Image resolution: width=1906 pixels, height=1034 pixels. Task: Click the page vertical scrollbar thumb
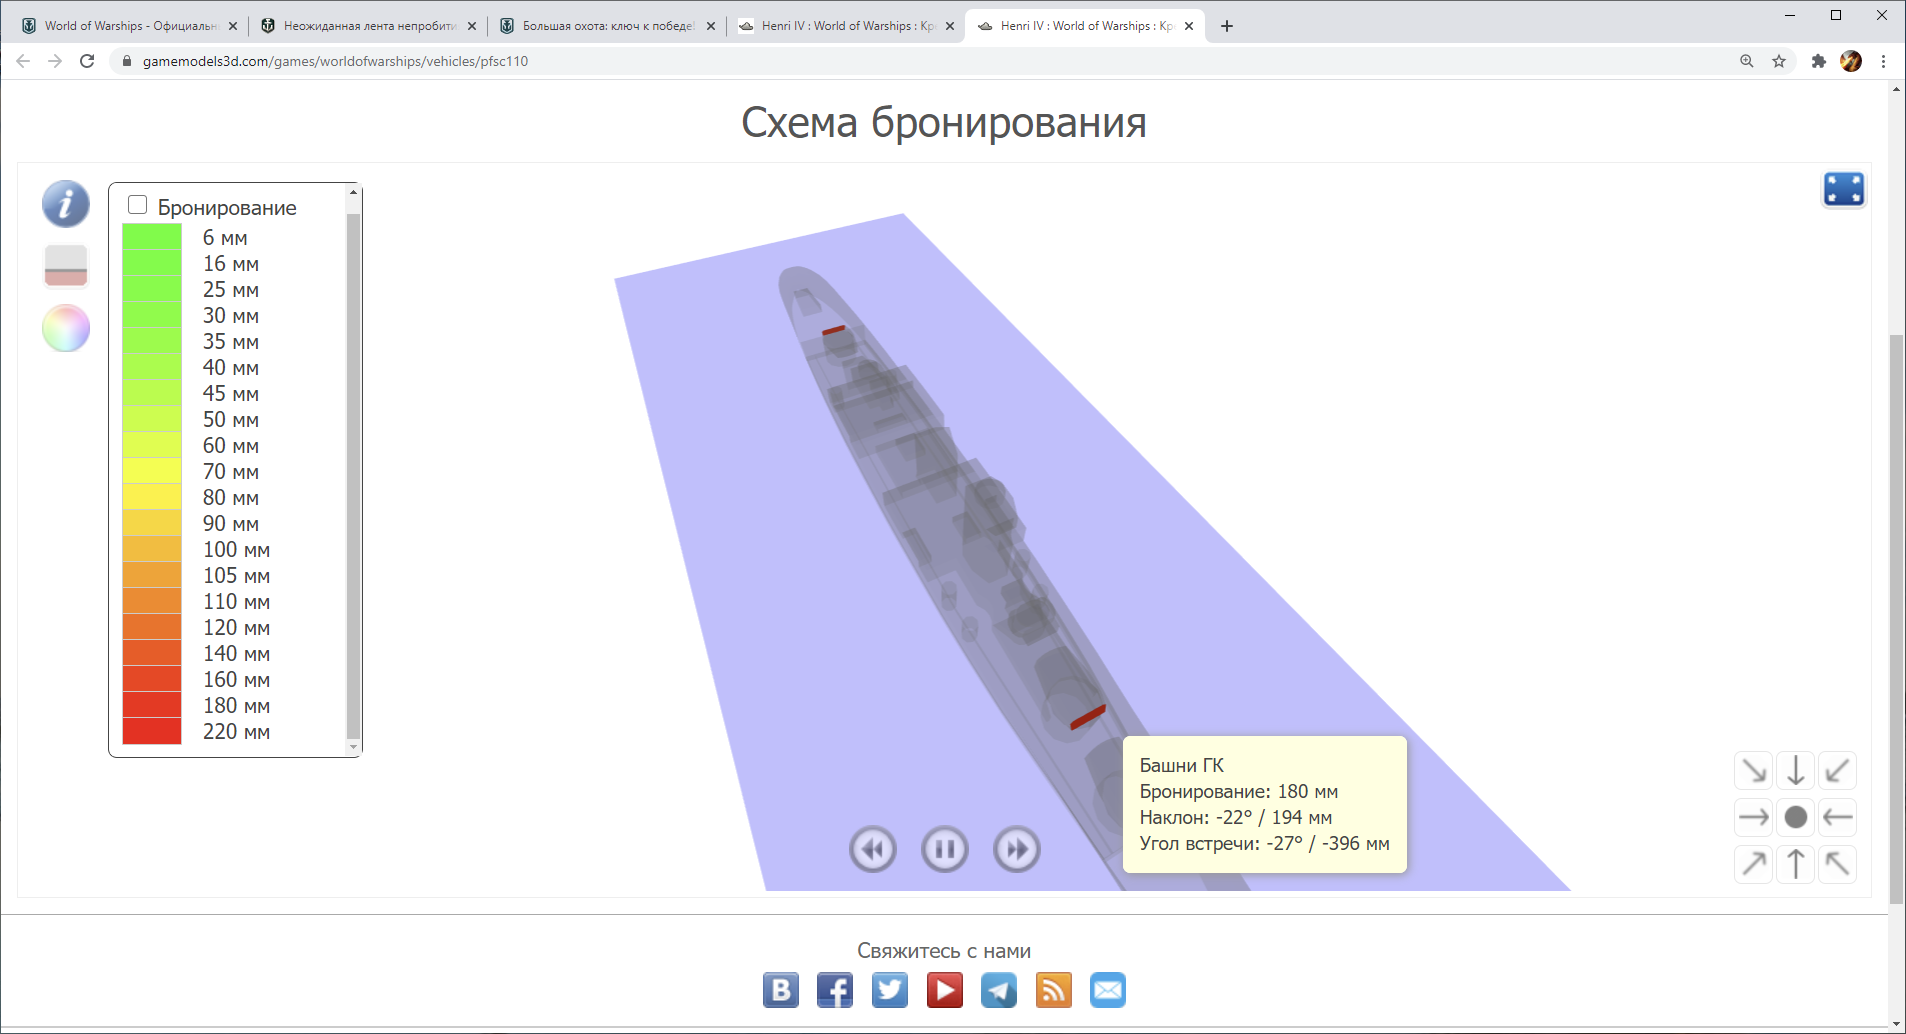pyautogui.click(x=1896, y=620)
